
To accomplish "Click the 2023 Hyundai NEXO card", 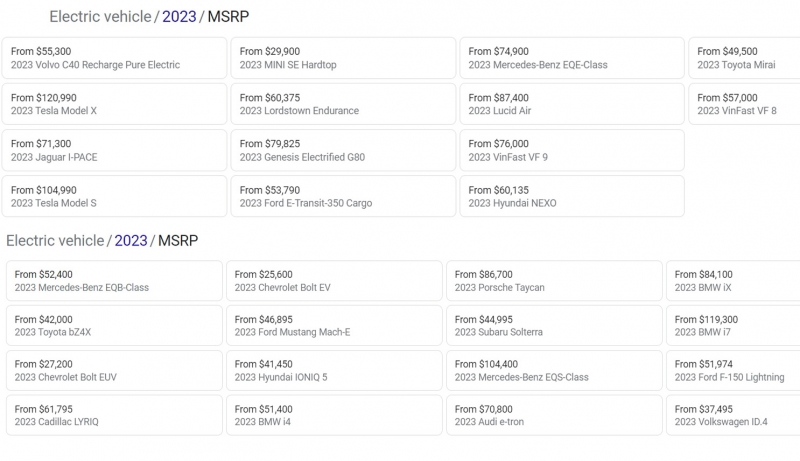I will tap(571, 196).
